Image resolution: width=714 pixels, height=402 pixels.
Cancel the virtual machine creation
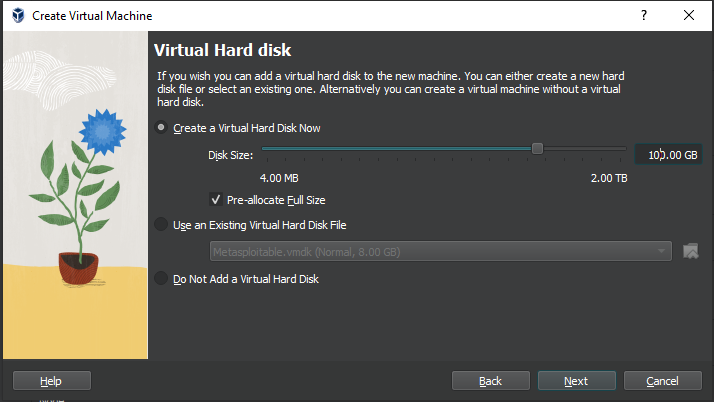point(662,381)
